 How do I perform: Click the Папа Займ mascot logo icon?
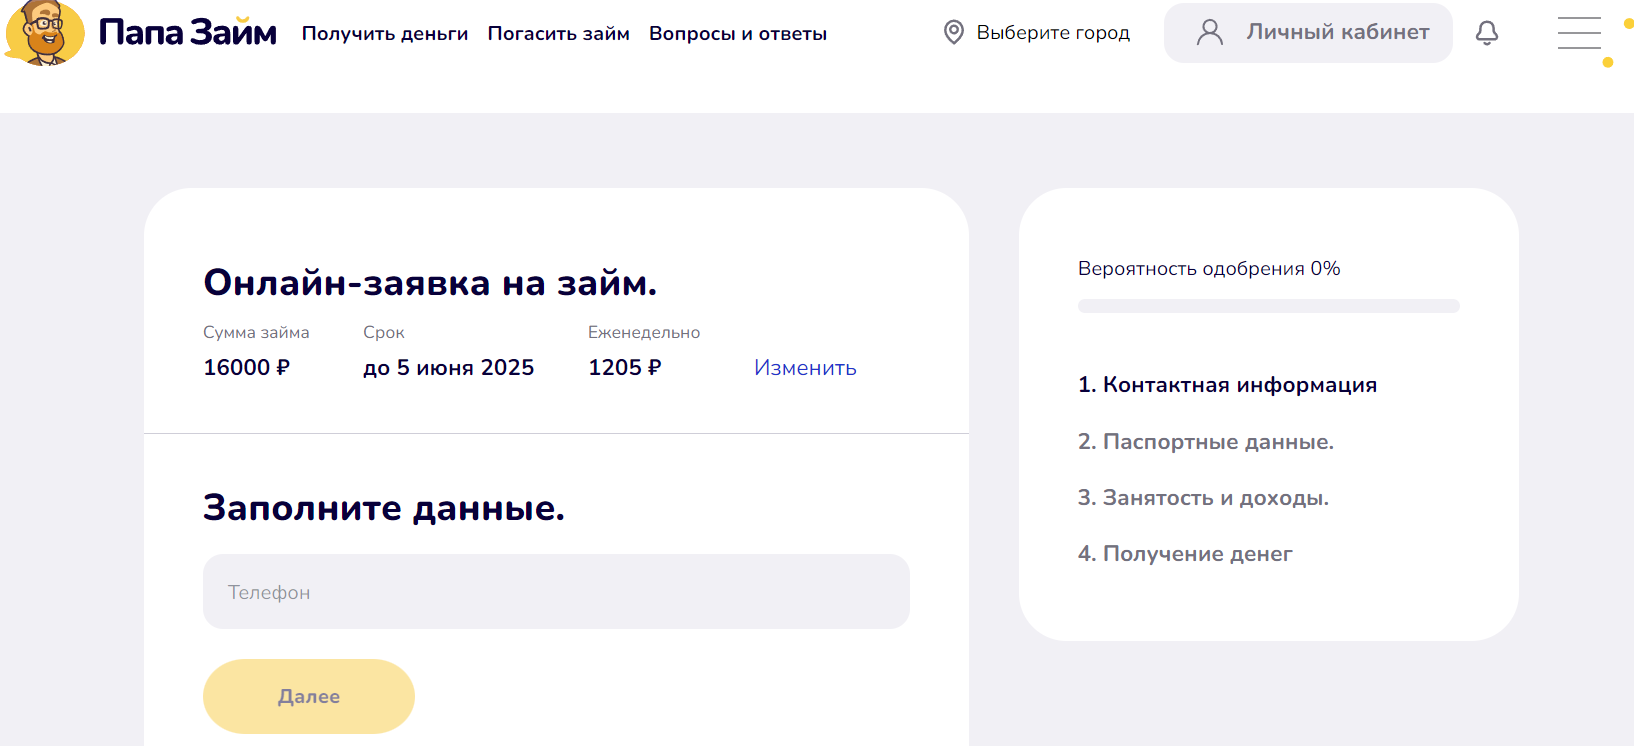(44, 32)
